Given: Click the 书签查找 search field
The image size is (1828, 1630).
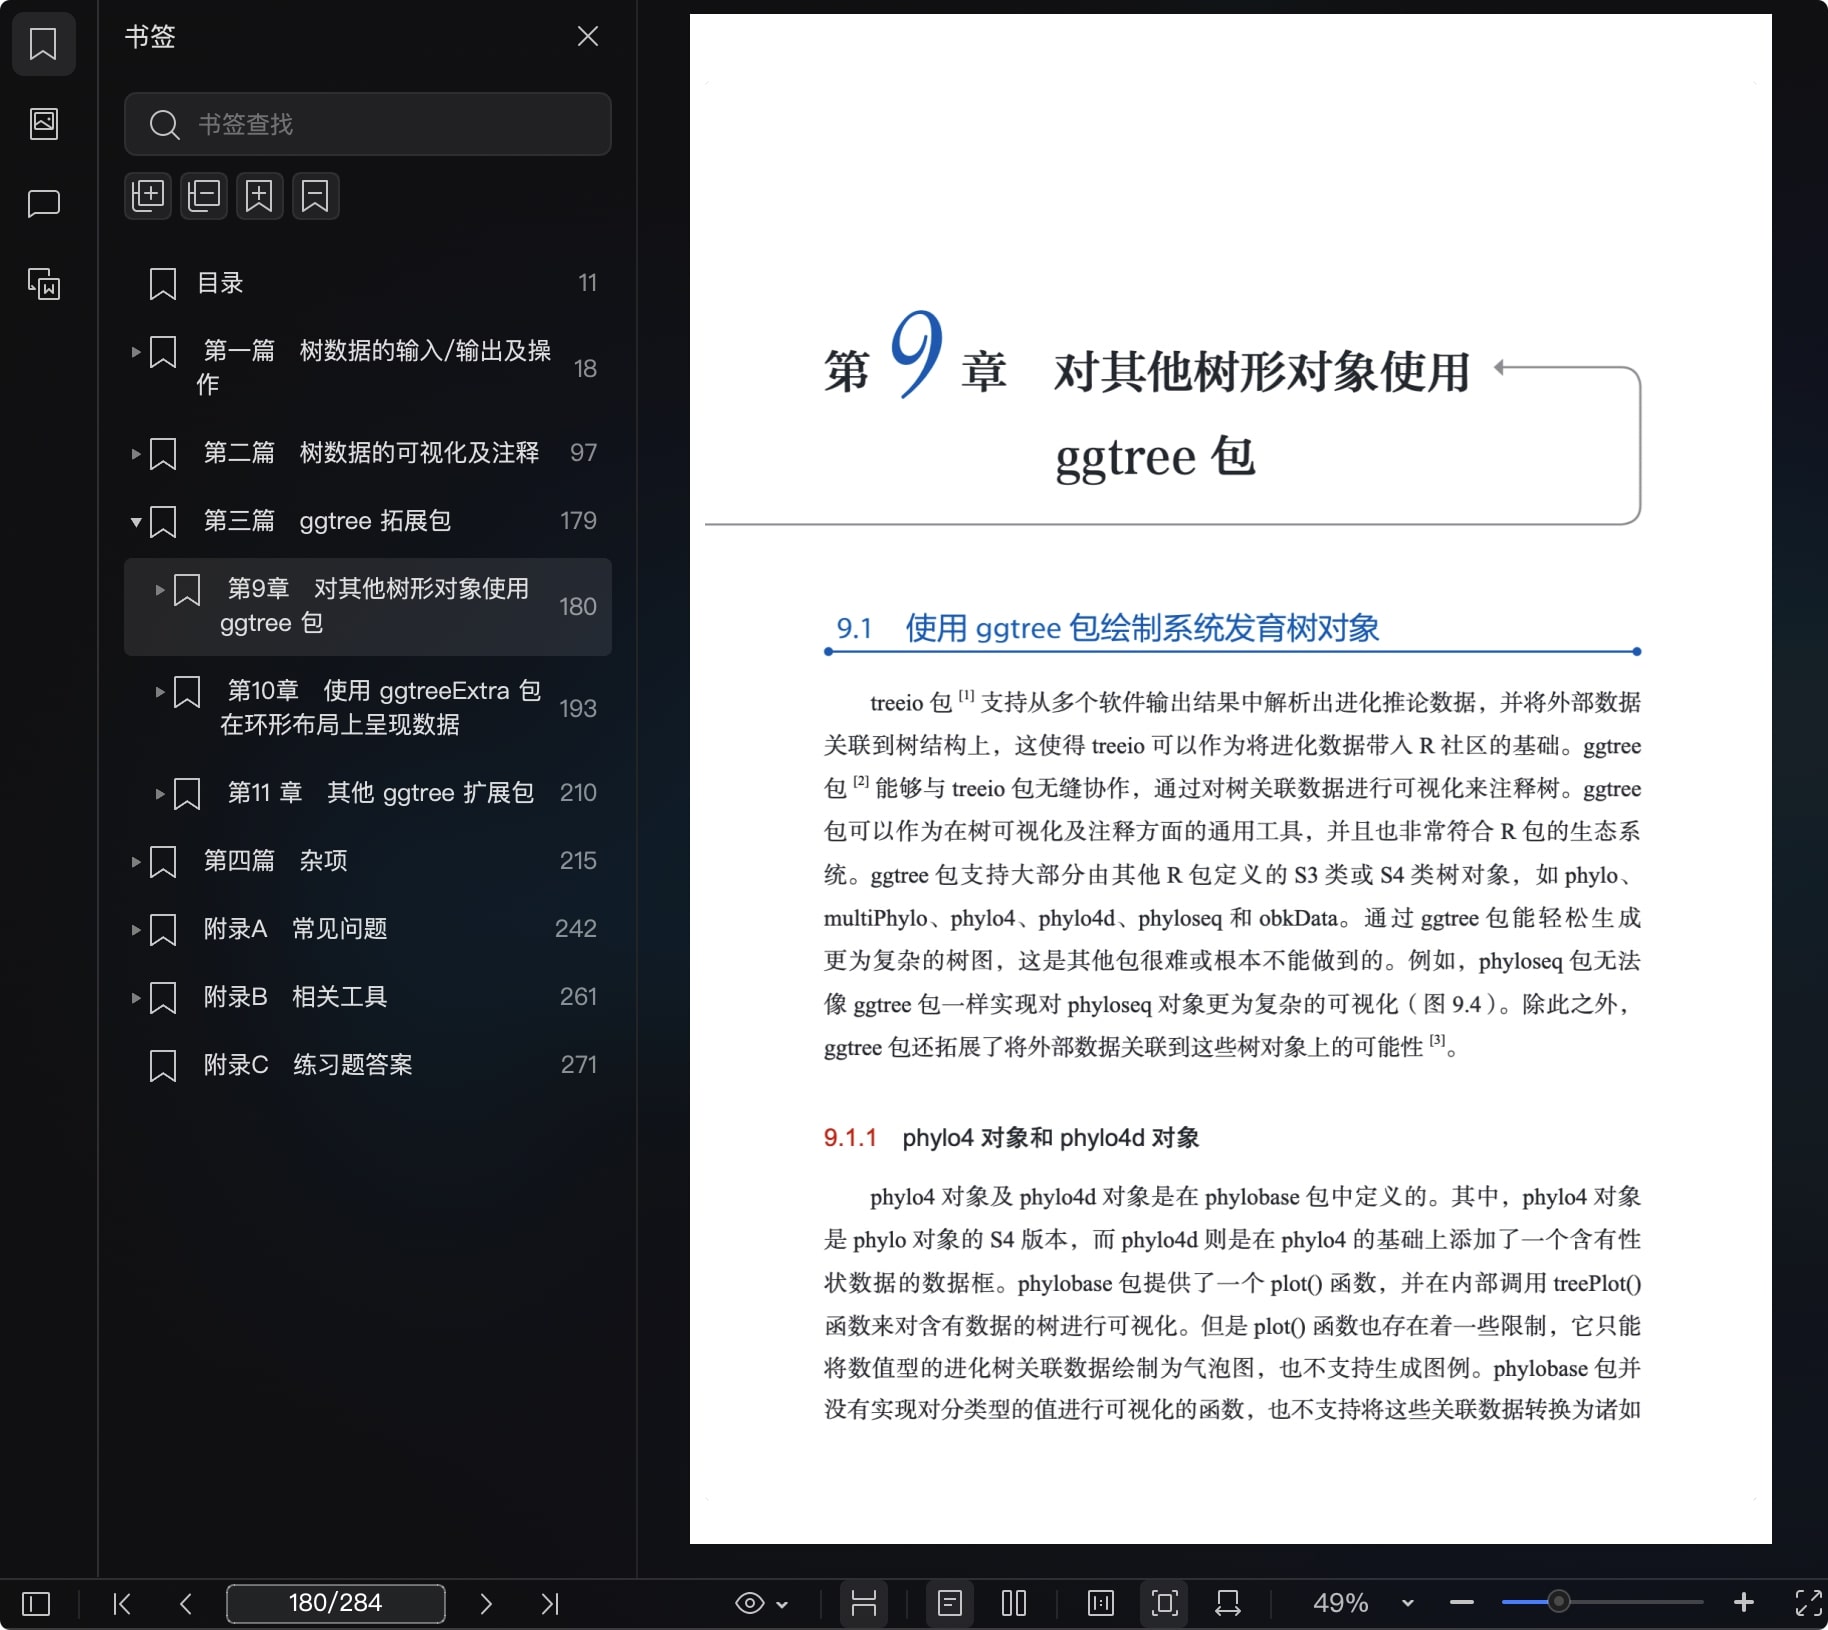Looking at the screenshot, I should (368, 124).
